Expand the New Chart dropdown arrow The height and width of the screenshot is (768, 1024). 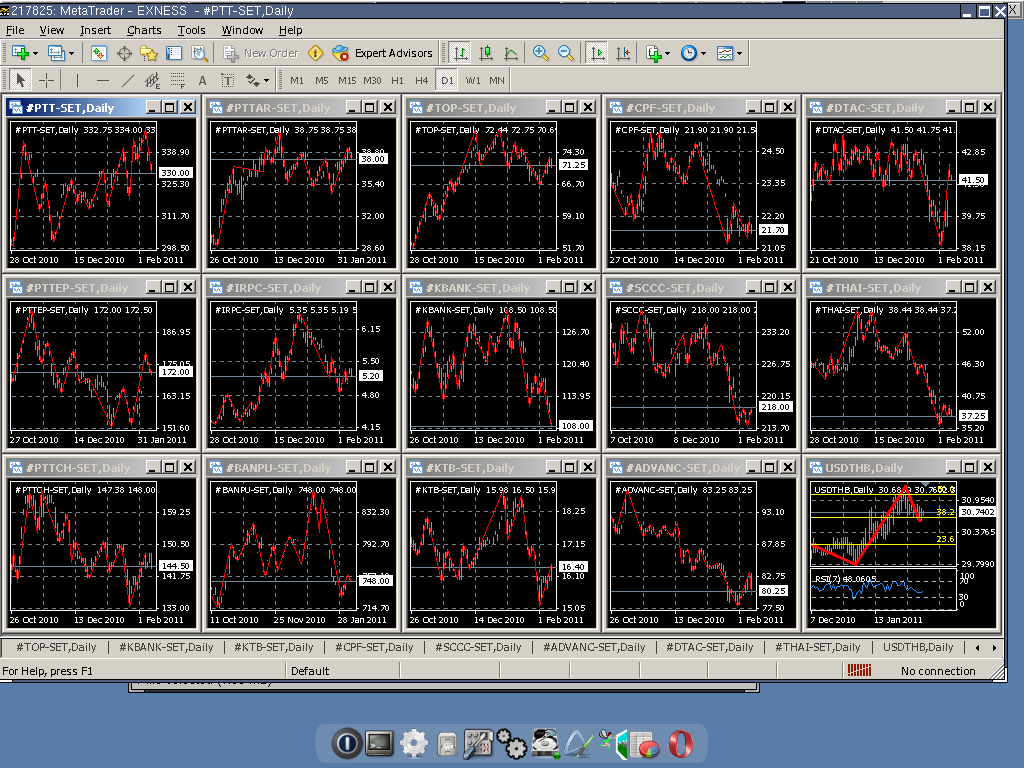[x=35, y=54]
